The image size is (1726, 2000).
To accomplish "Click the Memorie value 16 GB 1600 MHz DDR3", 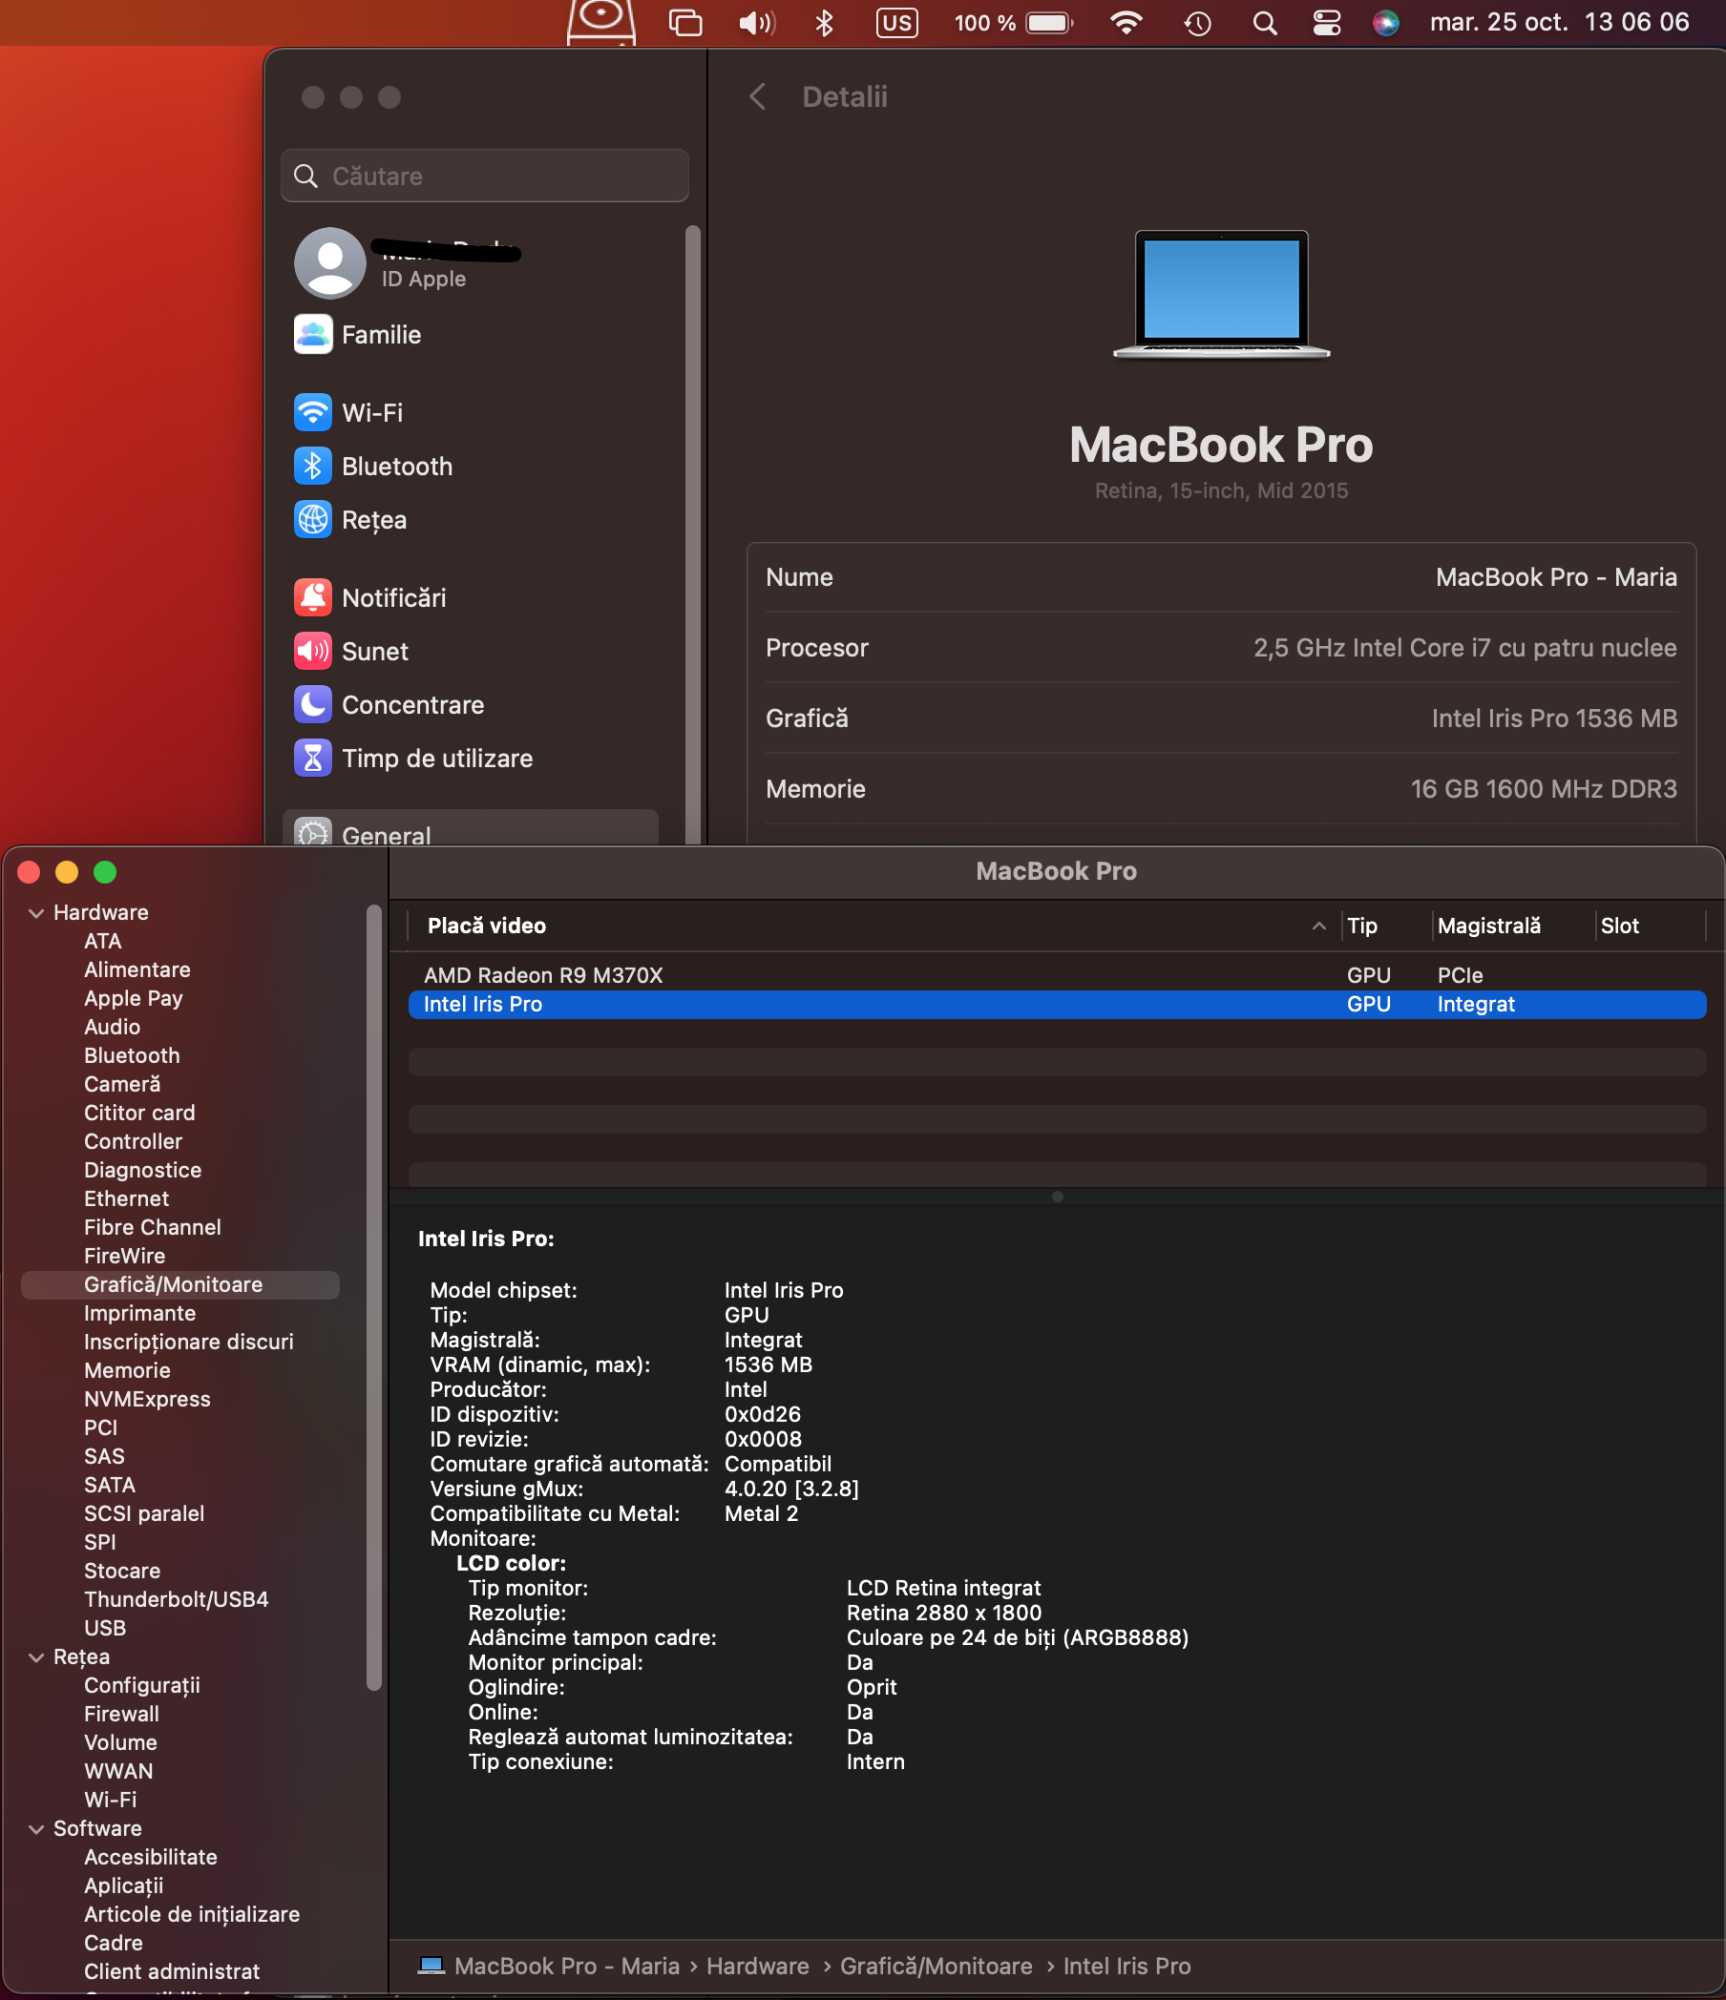I will click(1544, 789).
